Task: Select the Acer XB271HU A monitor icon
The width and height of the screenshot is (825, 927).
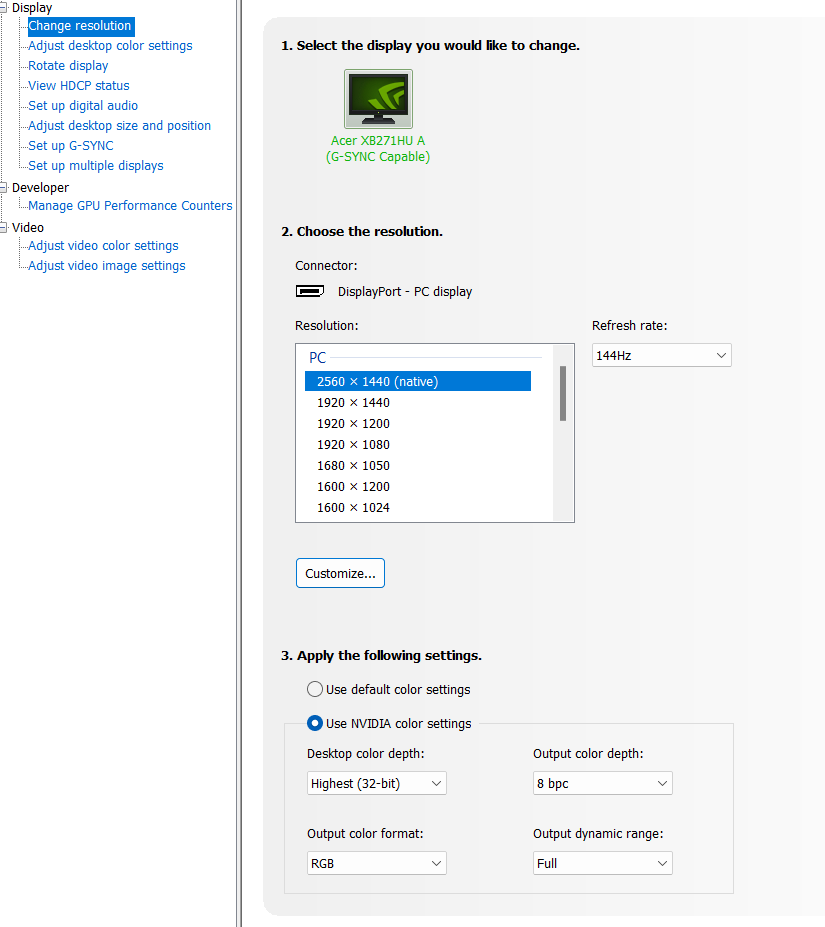Action: click(378, 99)
